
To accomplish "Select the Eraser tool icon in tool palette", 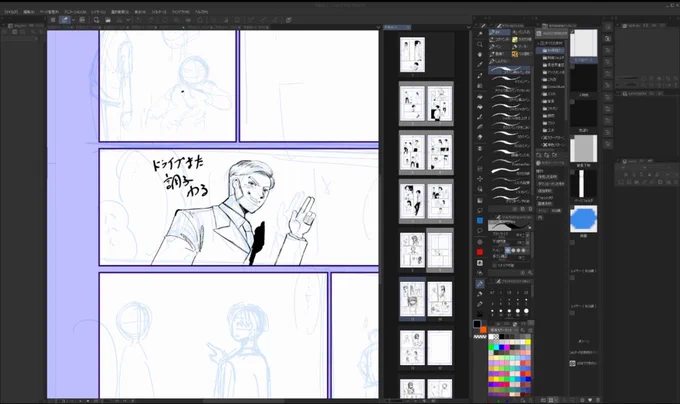I will coord(480,137).
